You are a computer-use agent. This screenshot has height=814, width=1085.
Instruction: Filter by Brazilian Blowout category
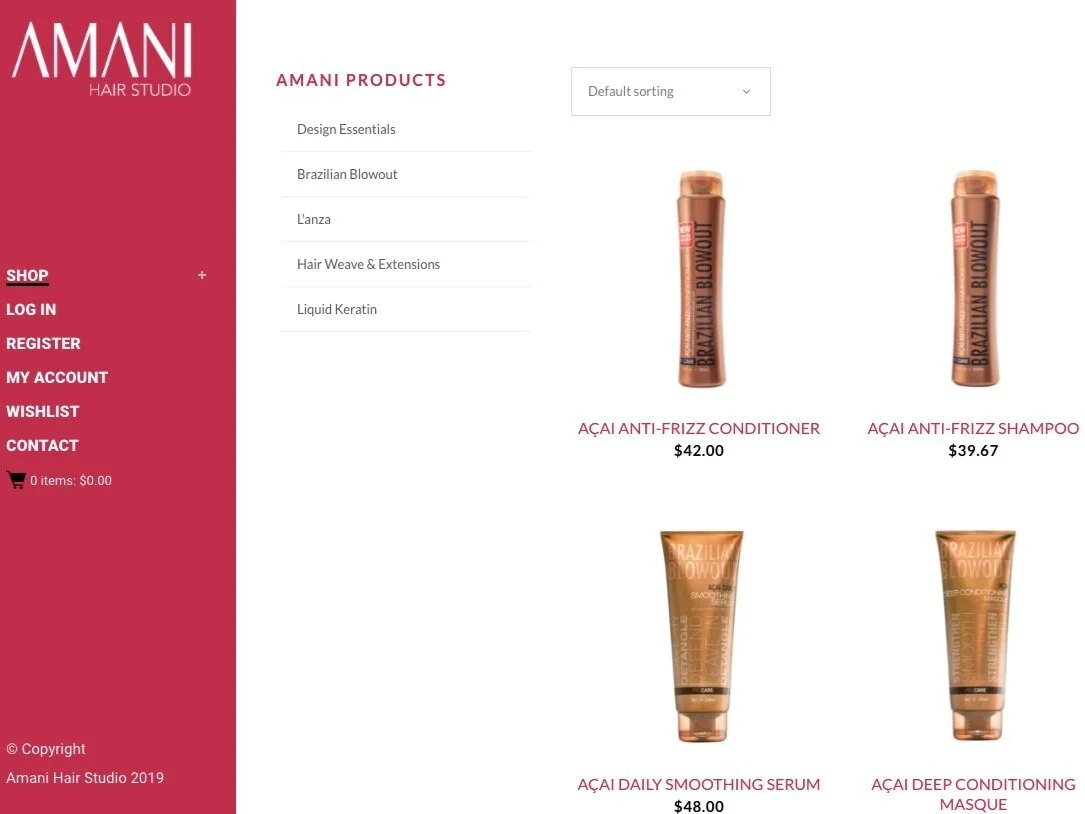(347, 174)
